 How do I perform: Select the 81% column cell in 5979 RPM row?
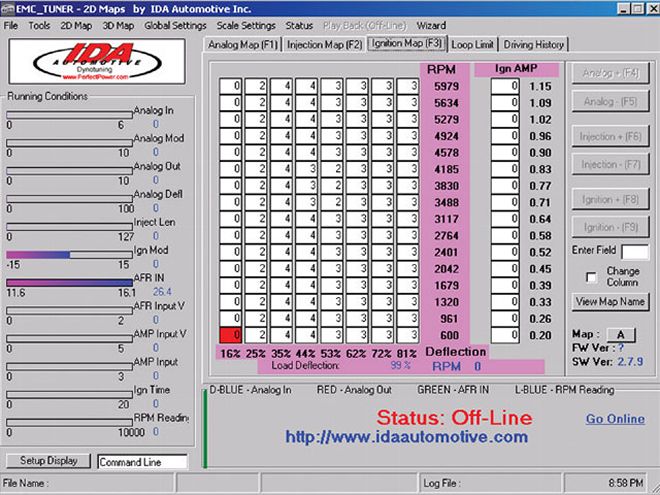pyautogui.click(x=407, y=86)
